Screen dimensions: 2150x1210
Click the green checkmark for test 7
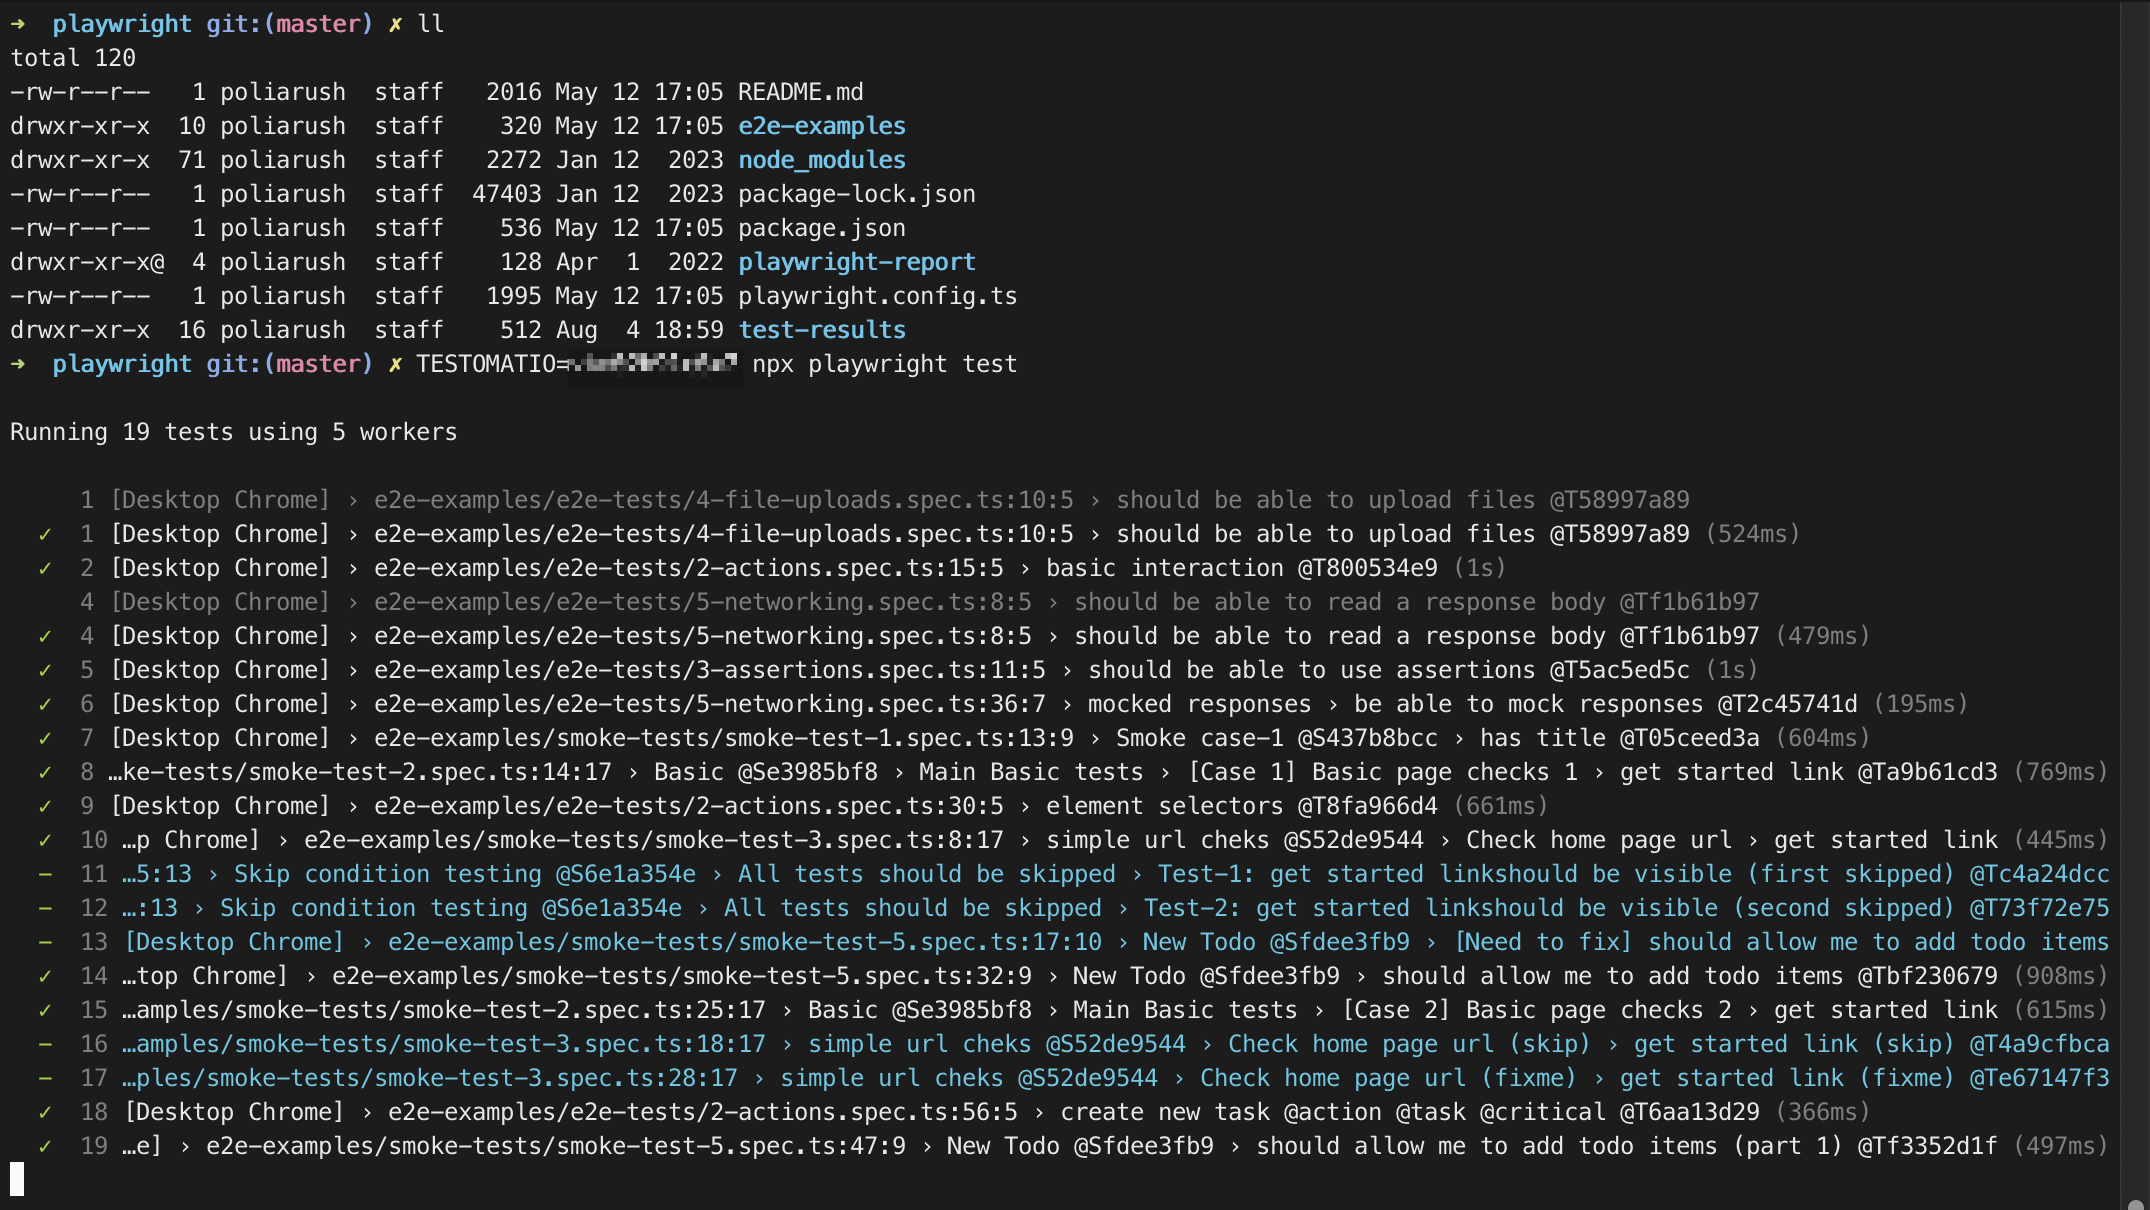point(45,738)
